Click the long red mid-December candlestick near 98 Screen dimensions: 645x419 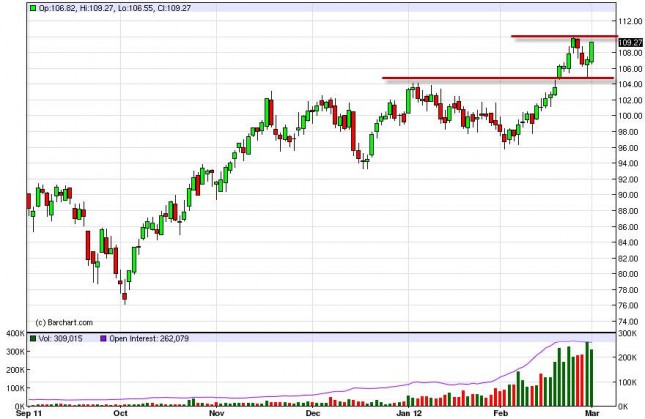tap(353, 131)
